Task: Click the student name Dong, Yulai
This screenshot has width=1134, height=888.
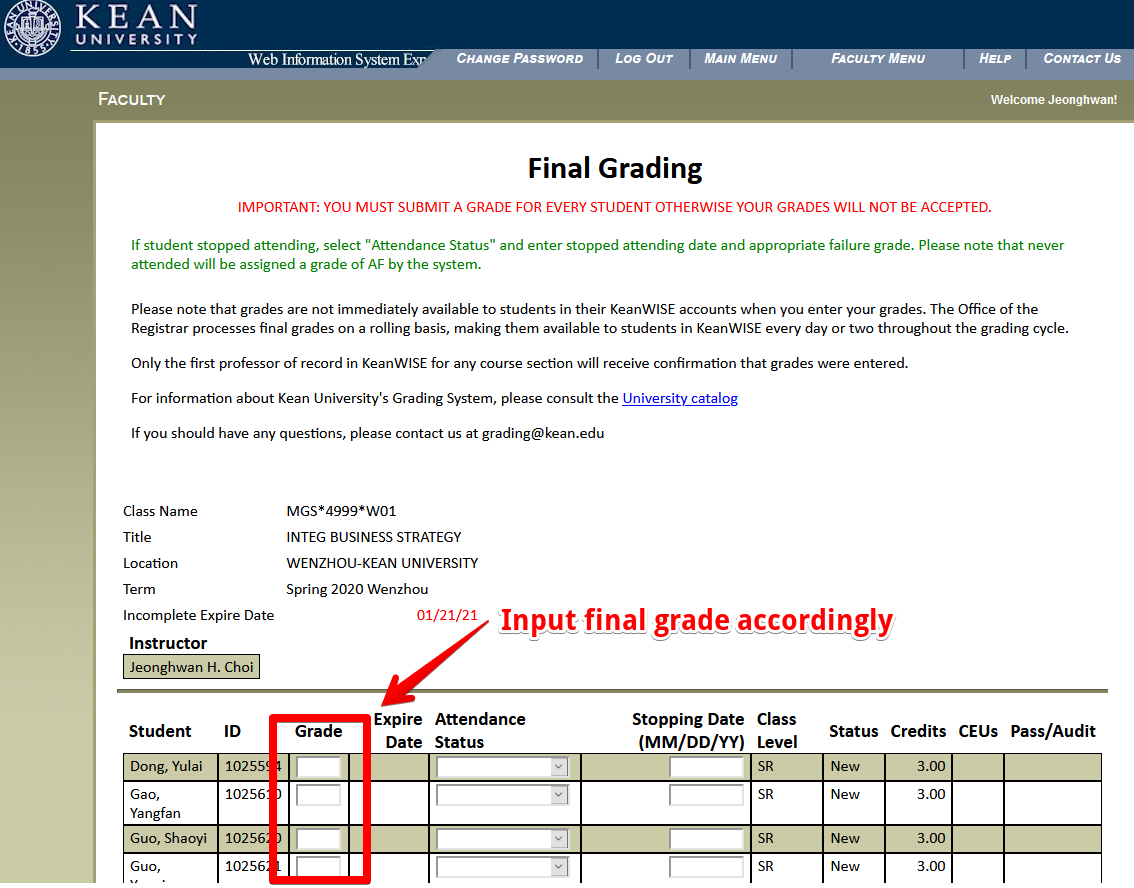Action: [x=166, y=767]
